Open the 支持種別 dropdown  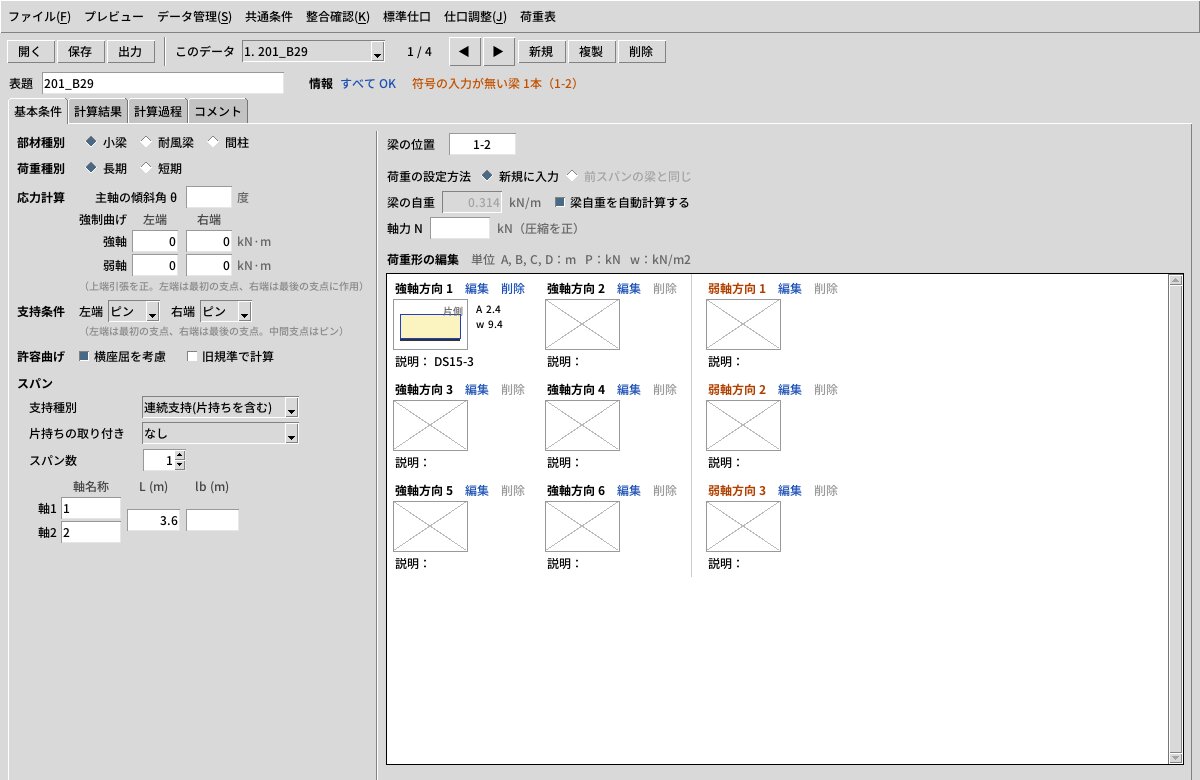click(220, 408)
